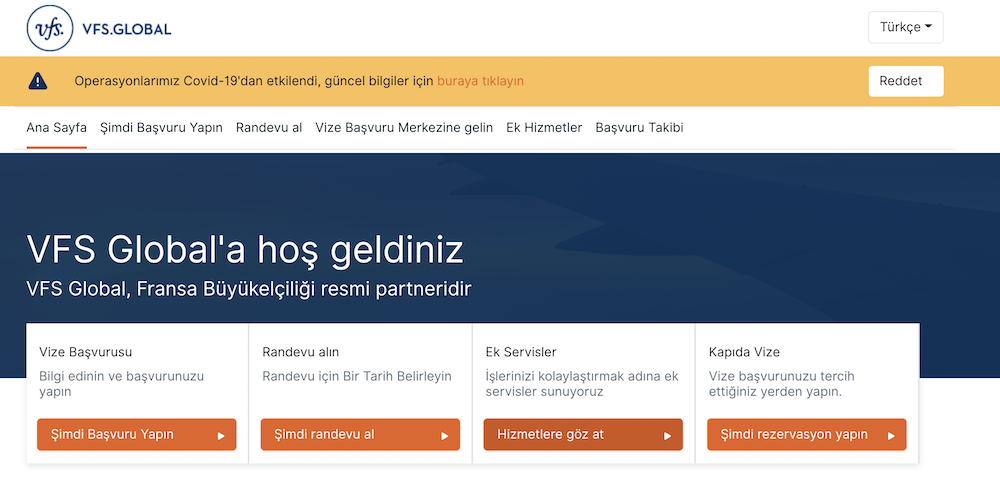Open Vize Başvuru Merkezine gelin tab
1000x486 pixels.
coord(404,128)
